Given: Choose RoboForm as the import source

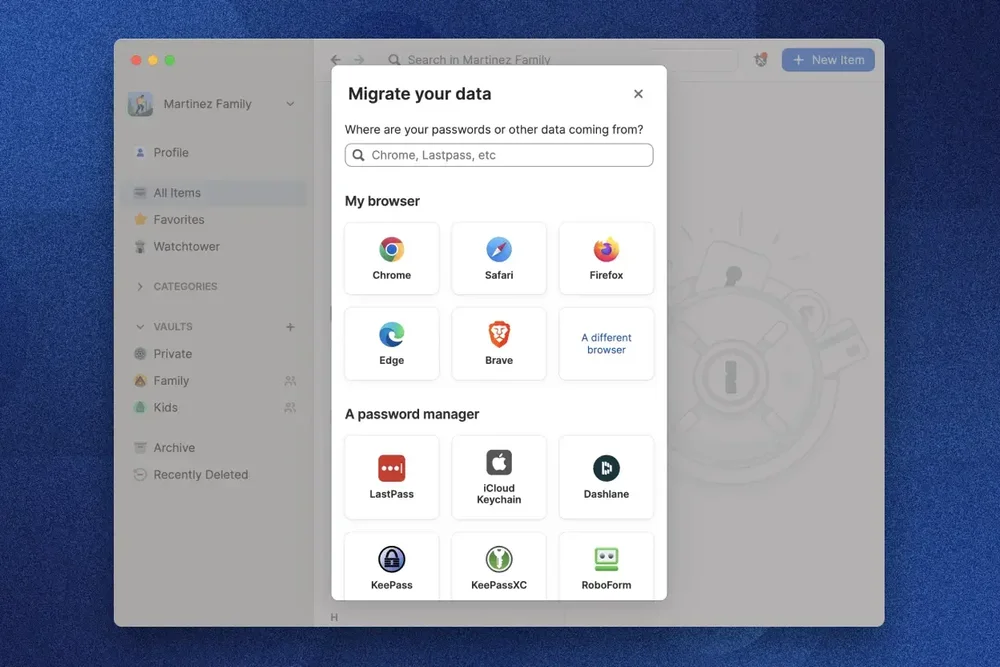Looking at the screenshot, I should point(606,567).
